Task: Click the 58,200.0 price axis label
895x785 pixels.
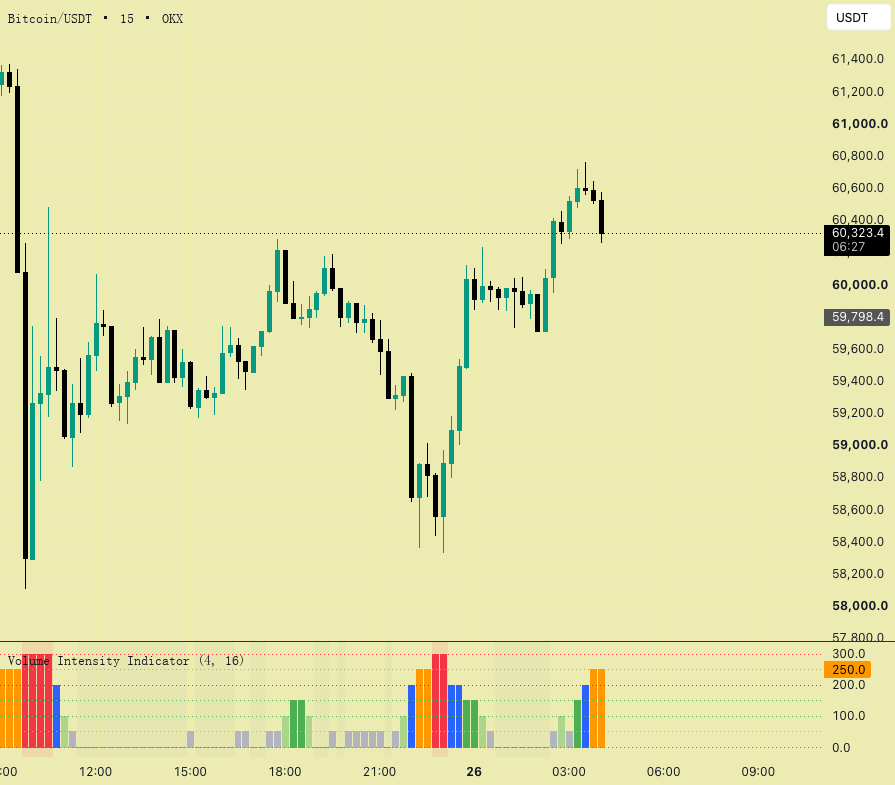Action: point(858,574)
